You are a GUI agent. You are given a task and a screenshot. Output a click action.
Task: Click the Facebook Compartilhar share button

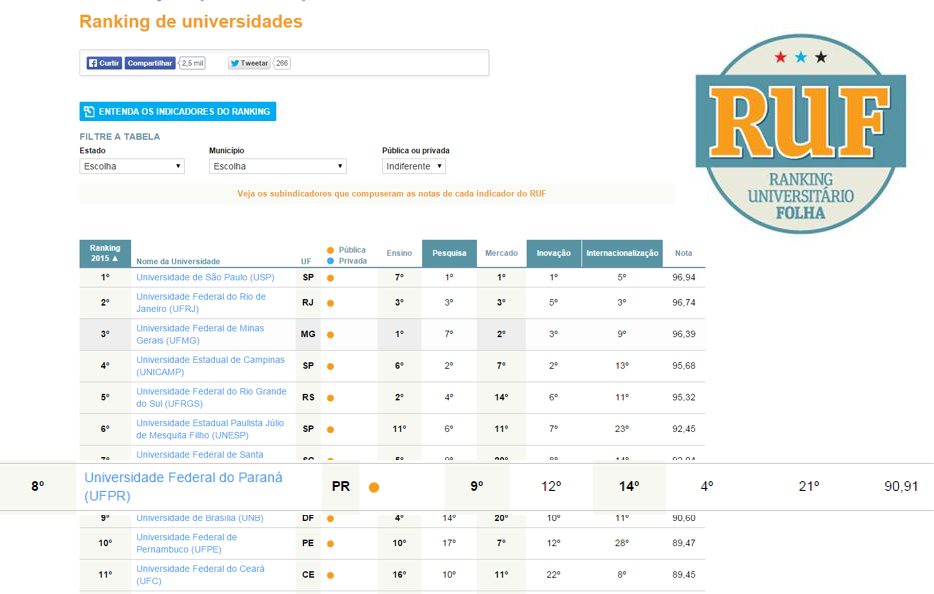(150, 63)
